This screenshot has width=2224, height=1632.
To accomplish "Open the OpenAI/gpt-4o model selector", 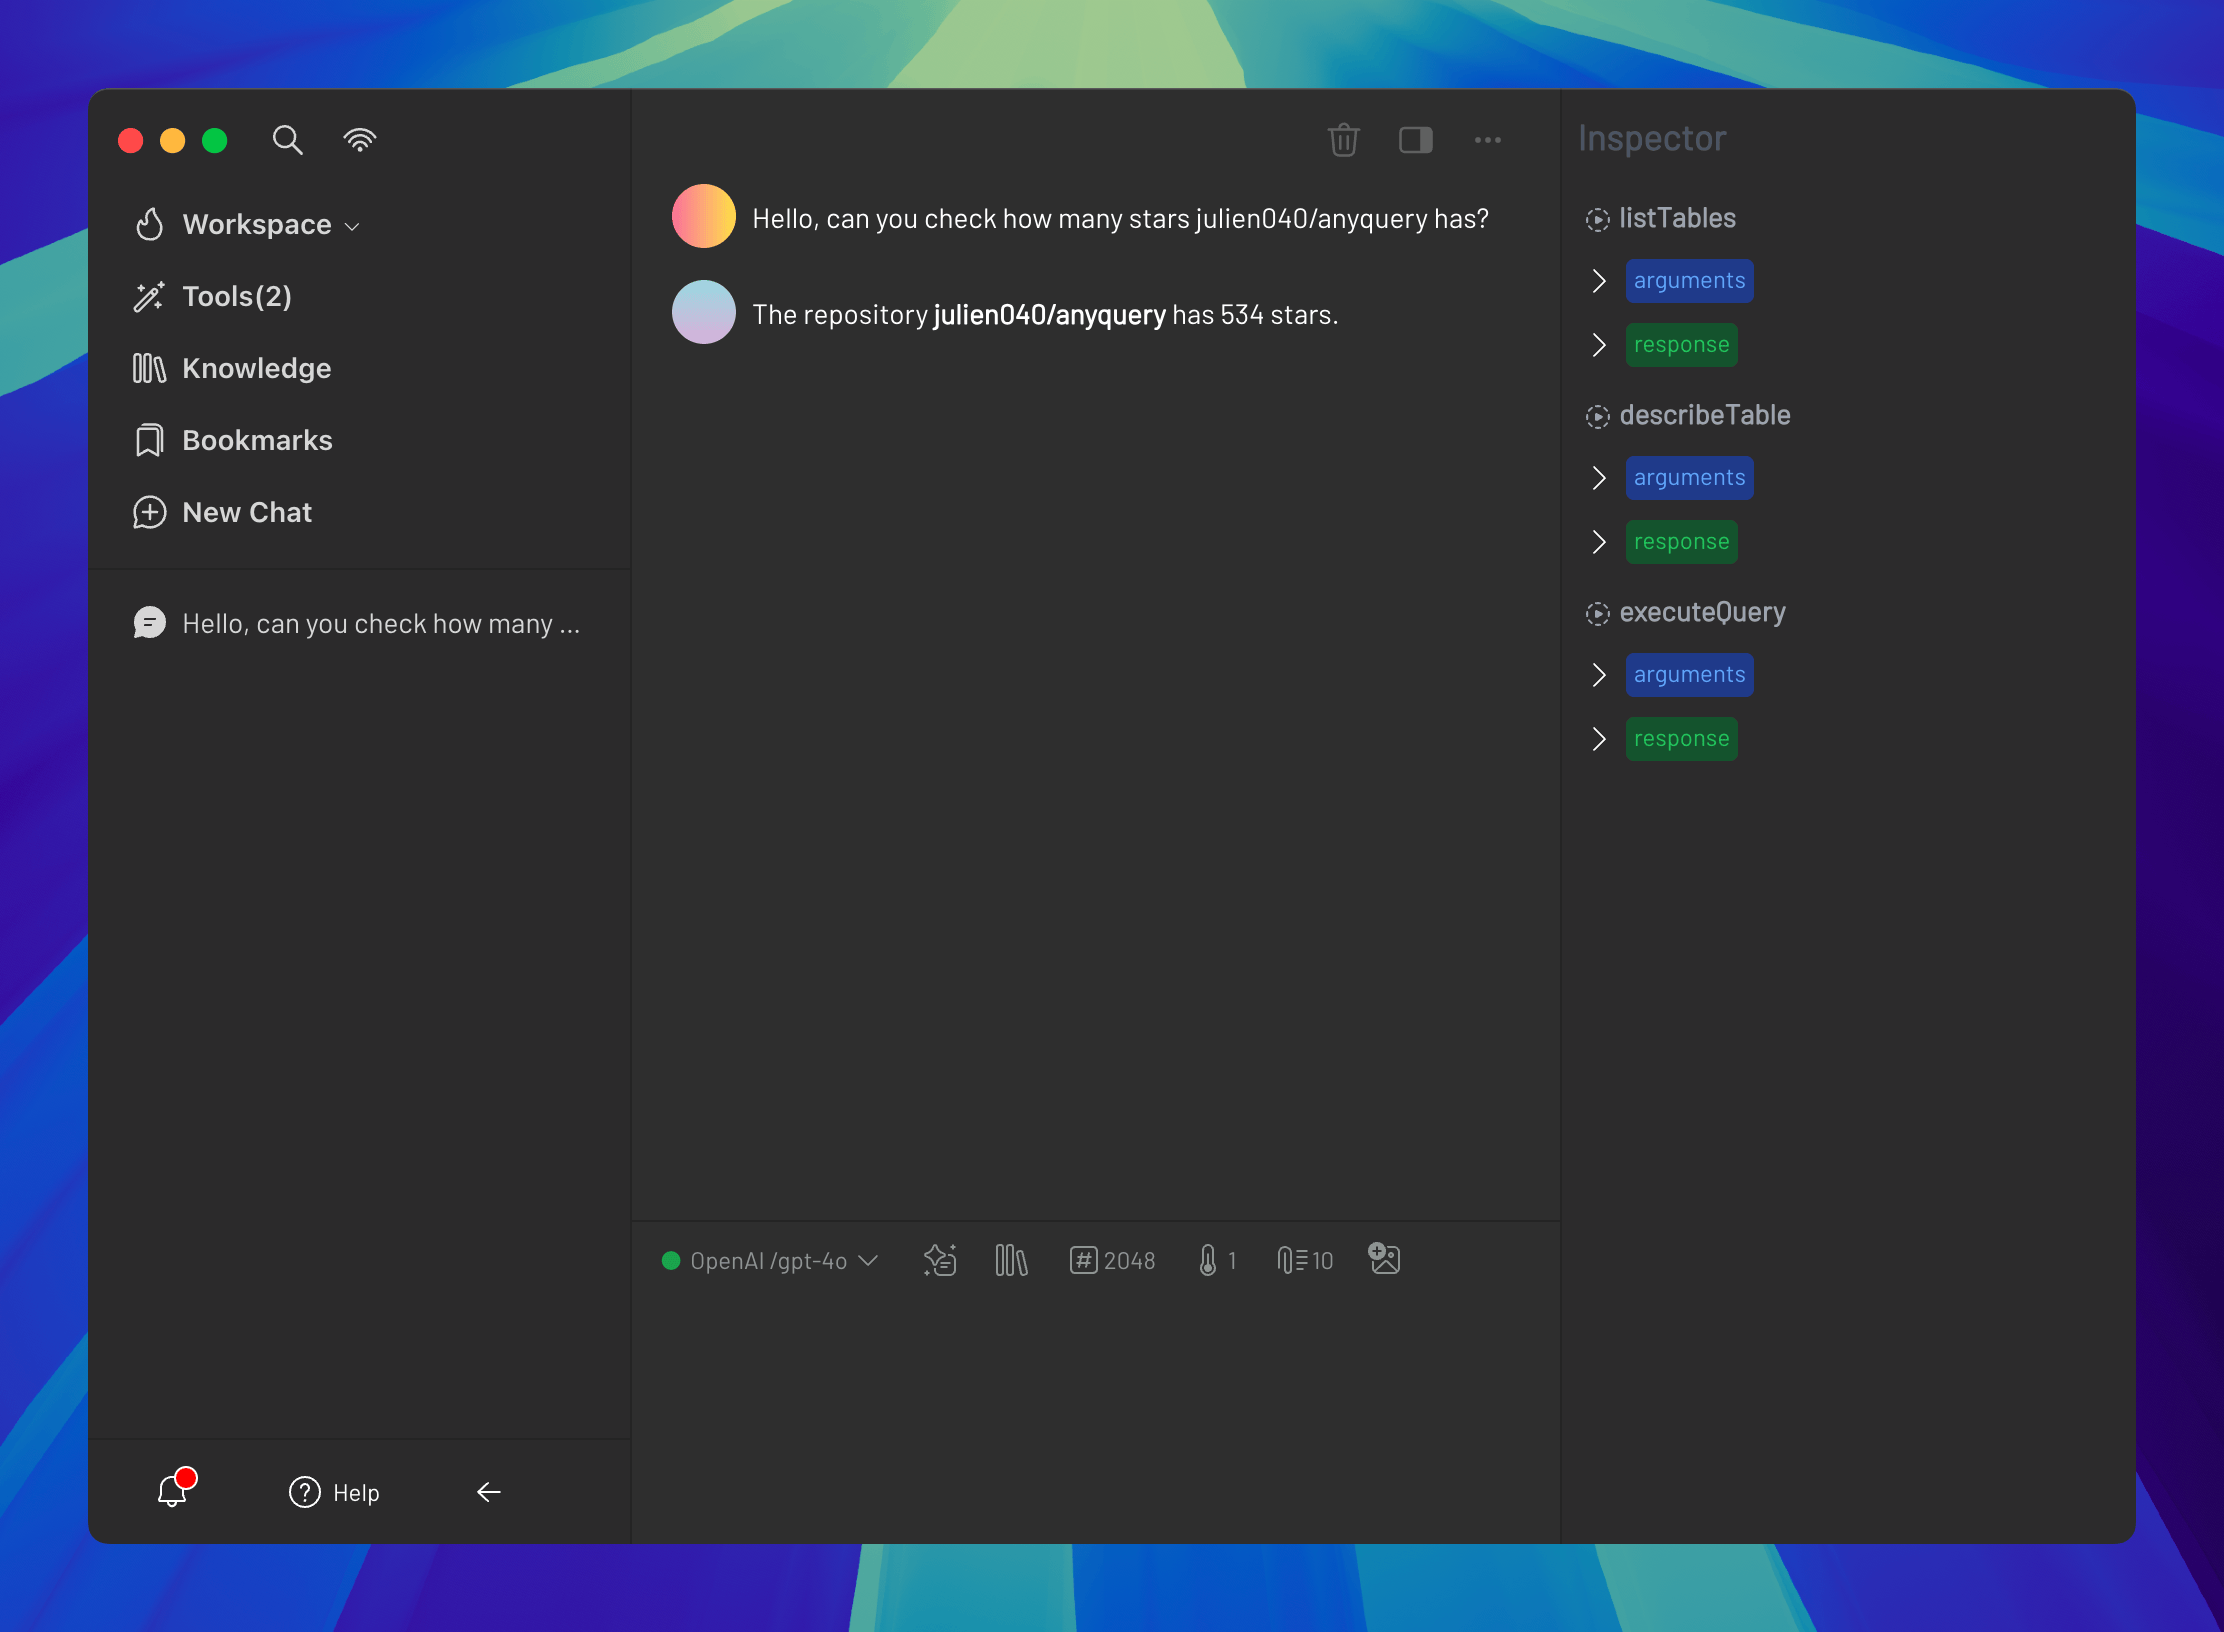I will coord(769,1261).
